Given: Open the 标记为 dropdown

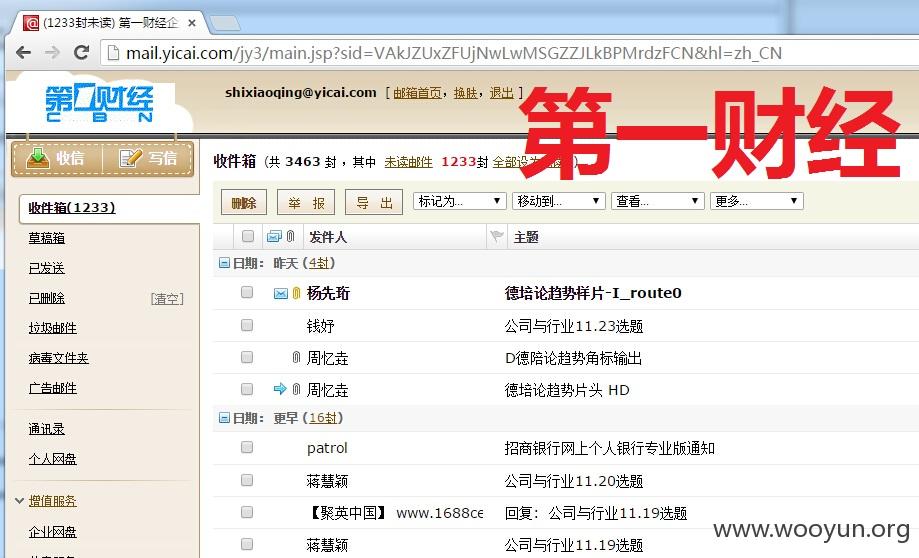Looking at the screenshot, I should tap(460, 201).
